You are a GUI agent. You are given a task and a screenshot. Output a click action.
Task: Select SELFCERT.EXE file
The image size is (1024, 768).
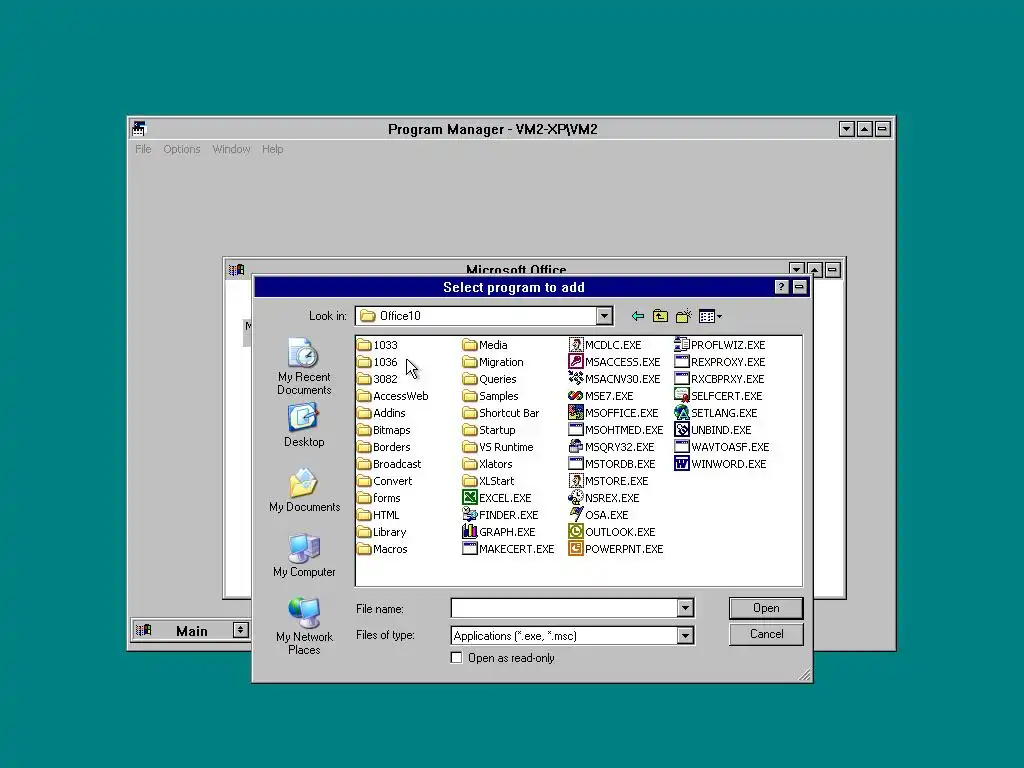[x=718, y=396]
